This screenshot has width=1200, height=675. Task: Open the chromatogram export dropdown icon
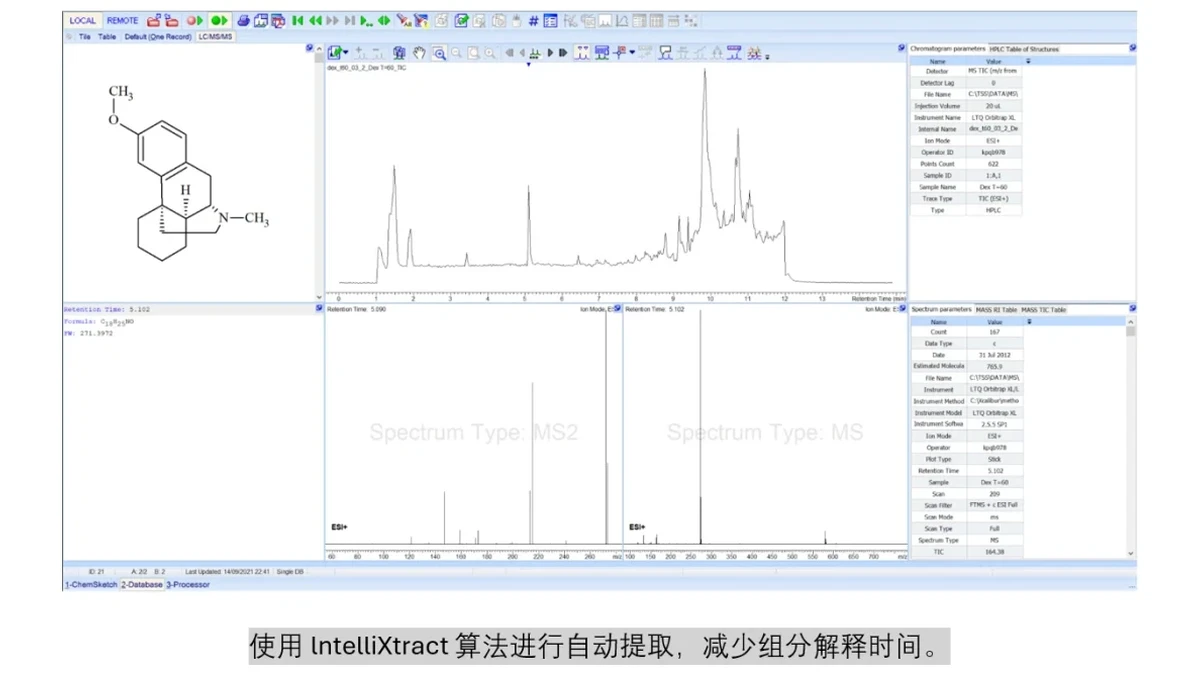[336, 52]
